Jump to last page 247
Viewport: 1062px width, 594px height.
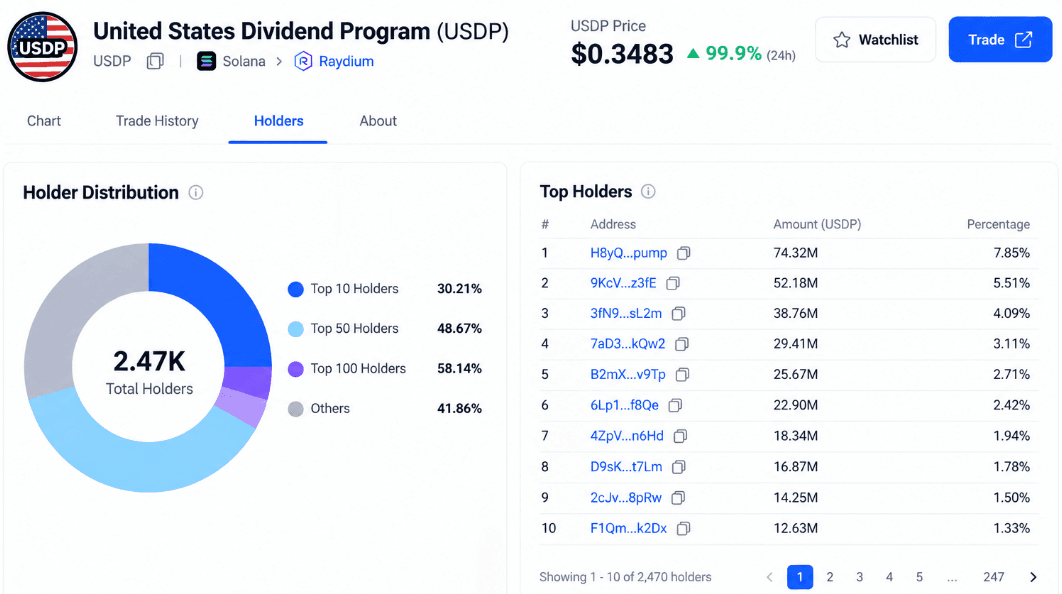coord(994,577)
